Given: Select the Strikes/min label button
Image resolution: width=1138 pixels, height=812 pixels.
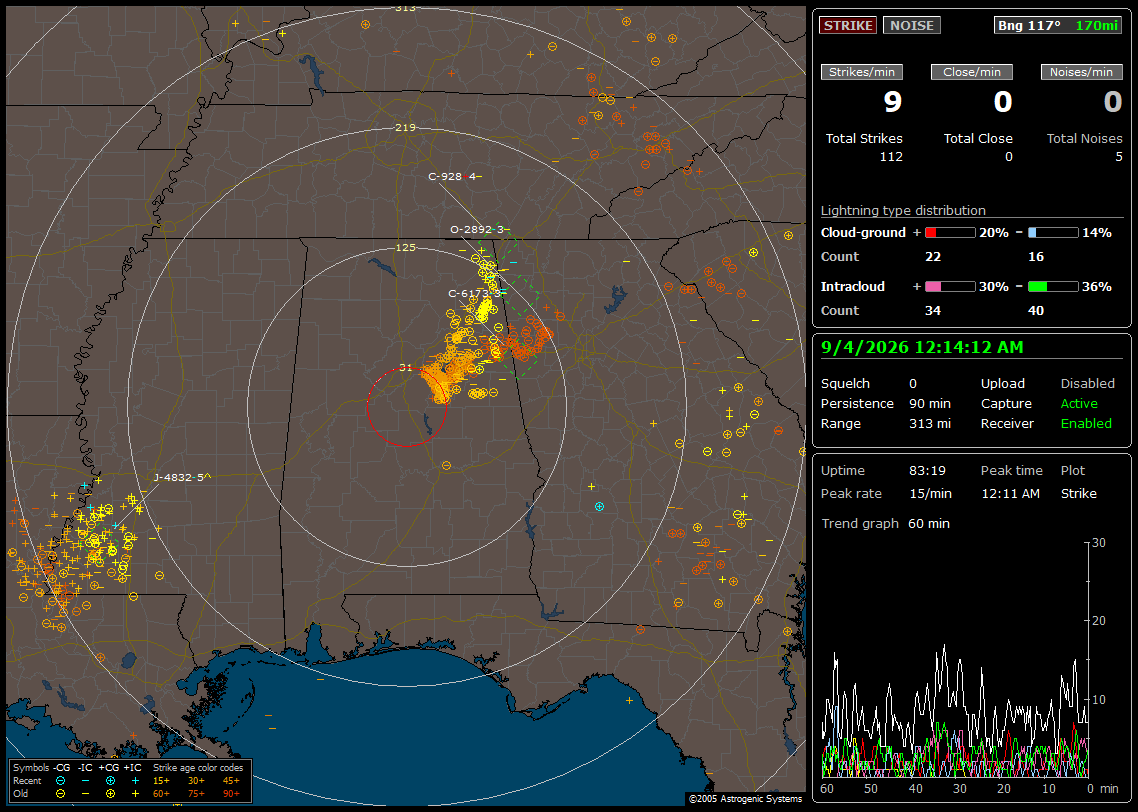Looking at the screenshot, I should pos(861,72).
